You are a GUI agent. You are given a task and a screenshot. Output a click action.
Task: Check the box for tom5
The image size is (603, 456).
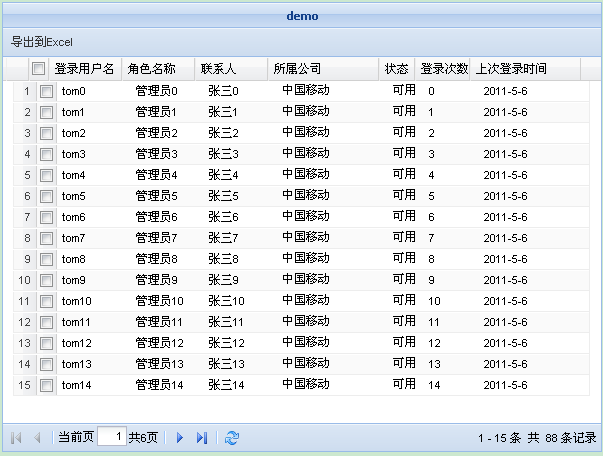pos(47,196)
